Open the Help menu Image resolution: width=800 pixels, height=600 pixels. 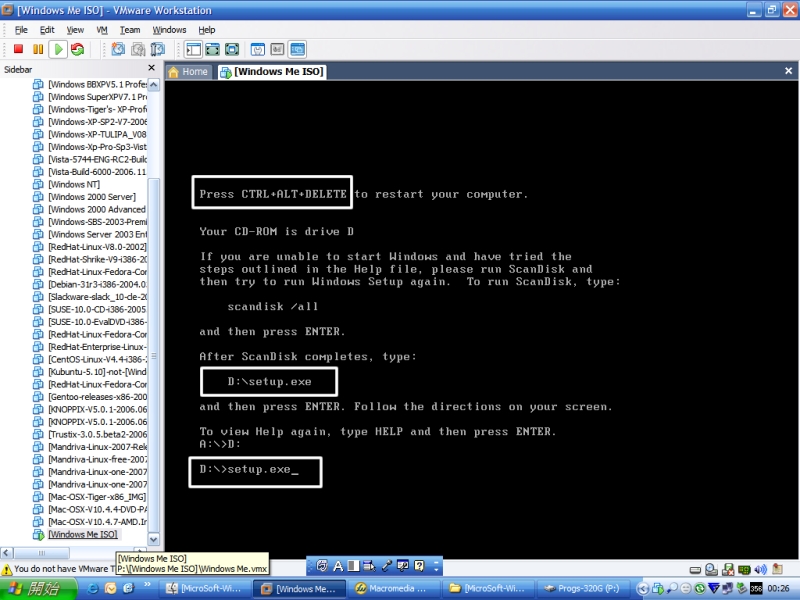tap(207, 30)
